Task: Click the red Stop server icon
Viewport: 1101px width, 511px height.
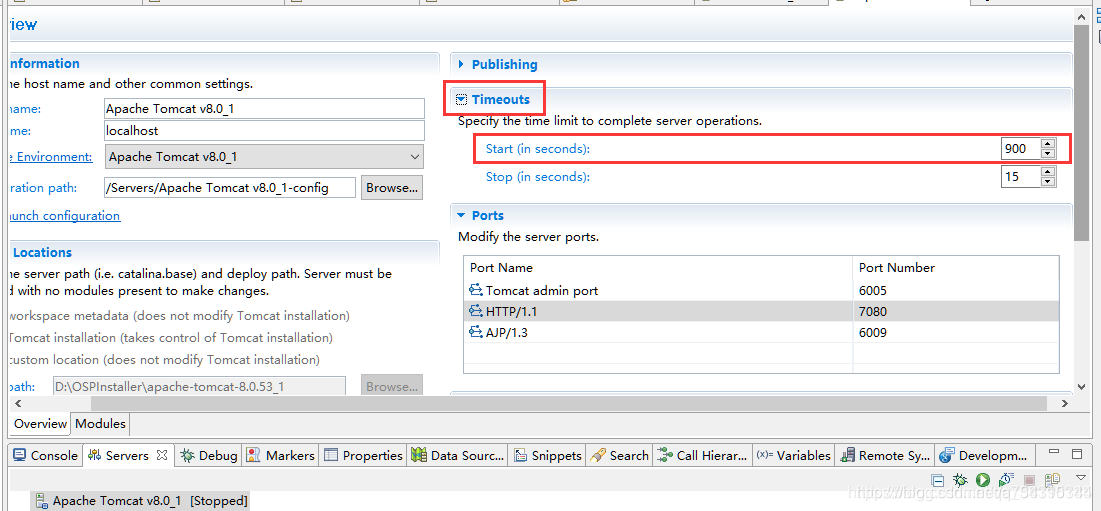Action: pos(1029,480)
